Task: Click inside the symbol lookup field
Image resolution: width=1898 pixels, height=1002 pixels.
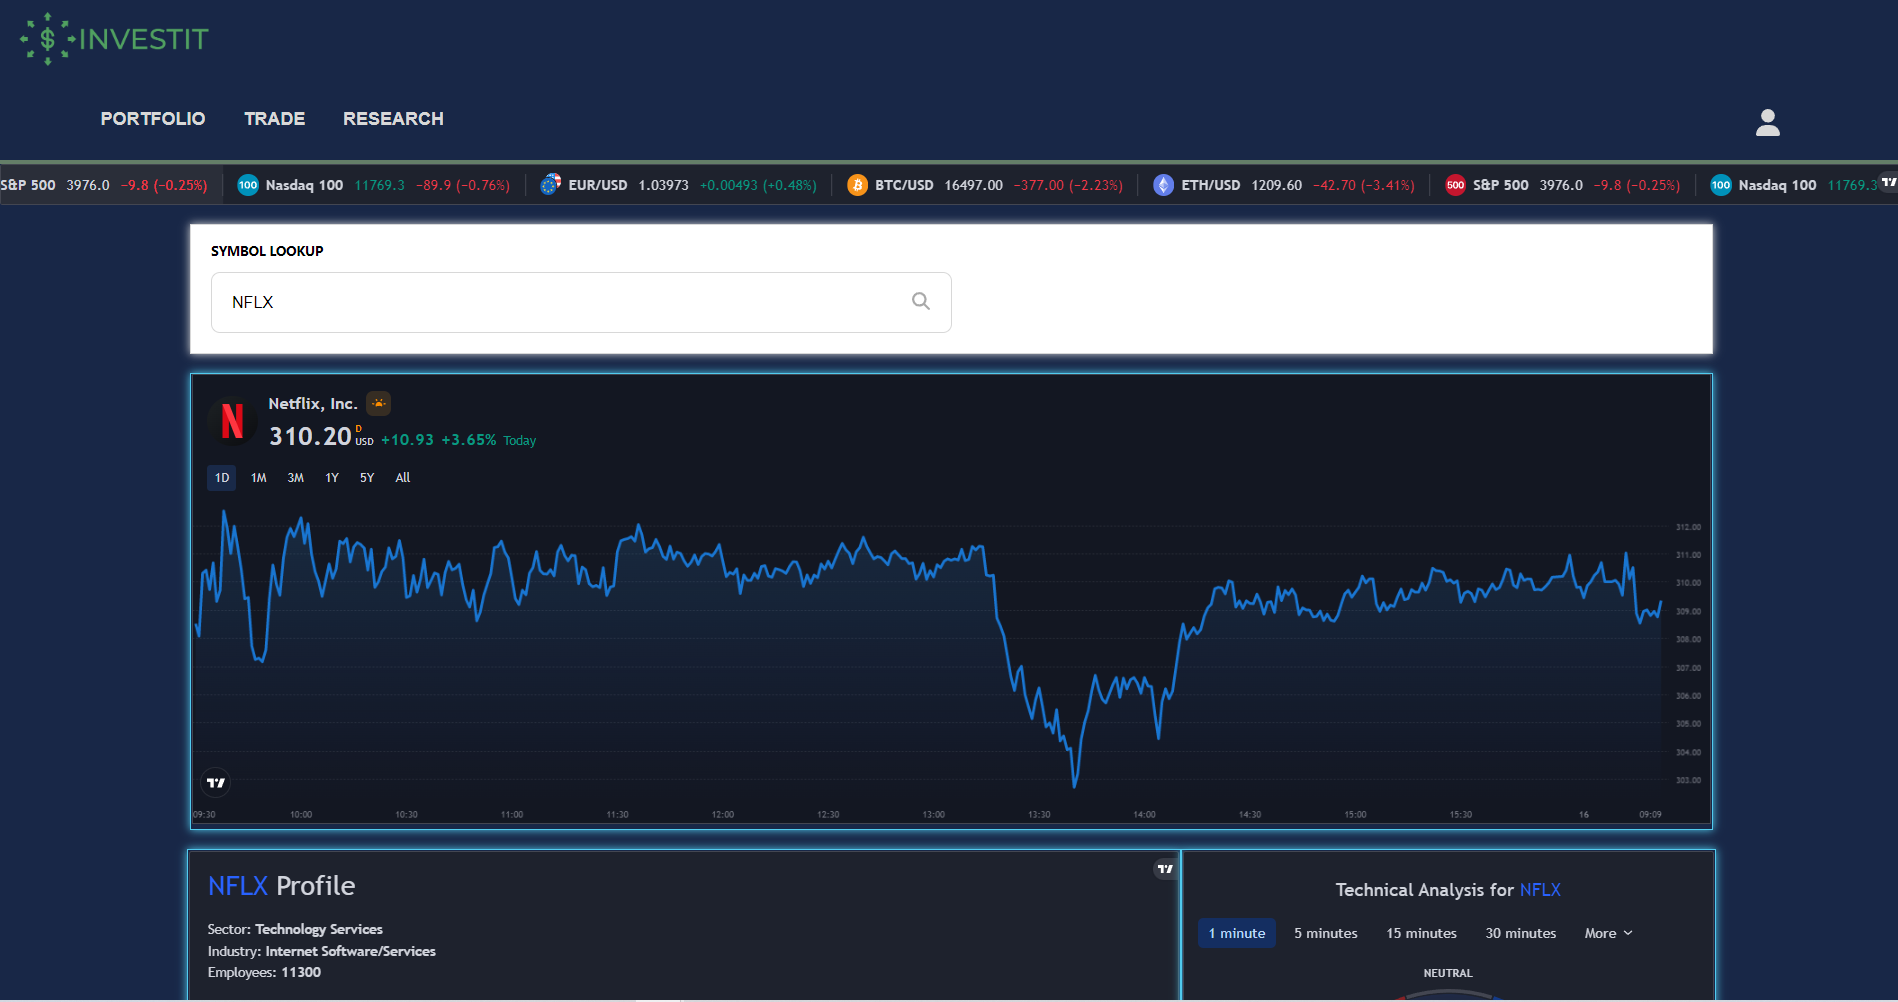Action: tap(560, 302)
